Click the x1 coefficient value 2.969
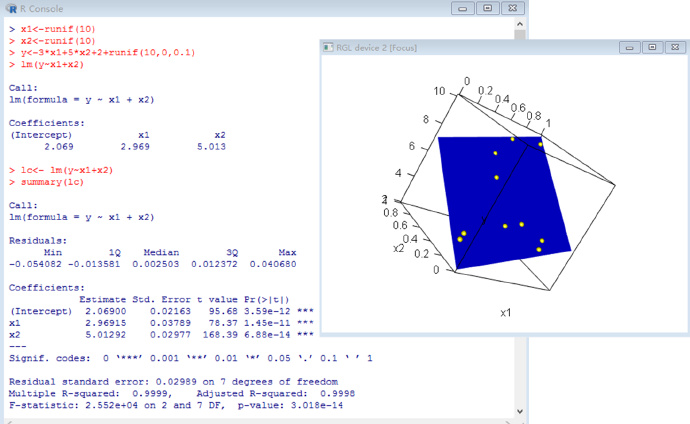 (x=135, y=146)
